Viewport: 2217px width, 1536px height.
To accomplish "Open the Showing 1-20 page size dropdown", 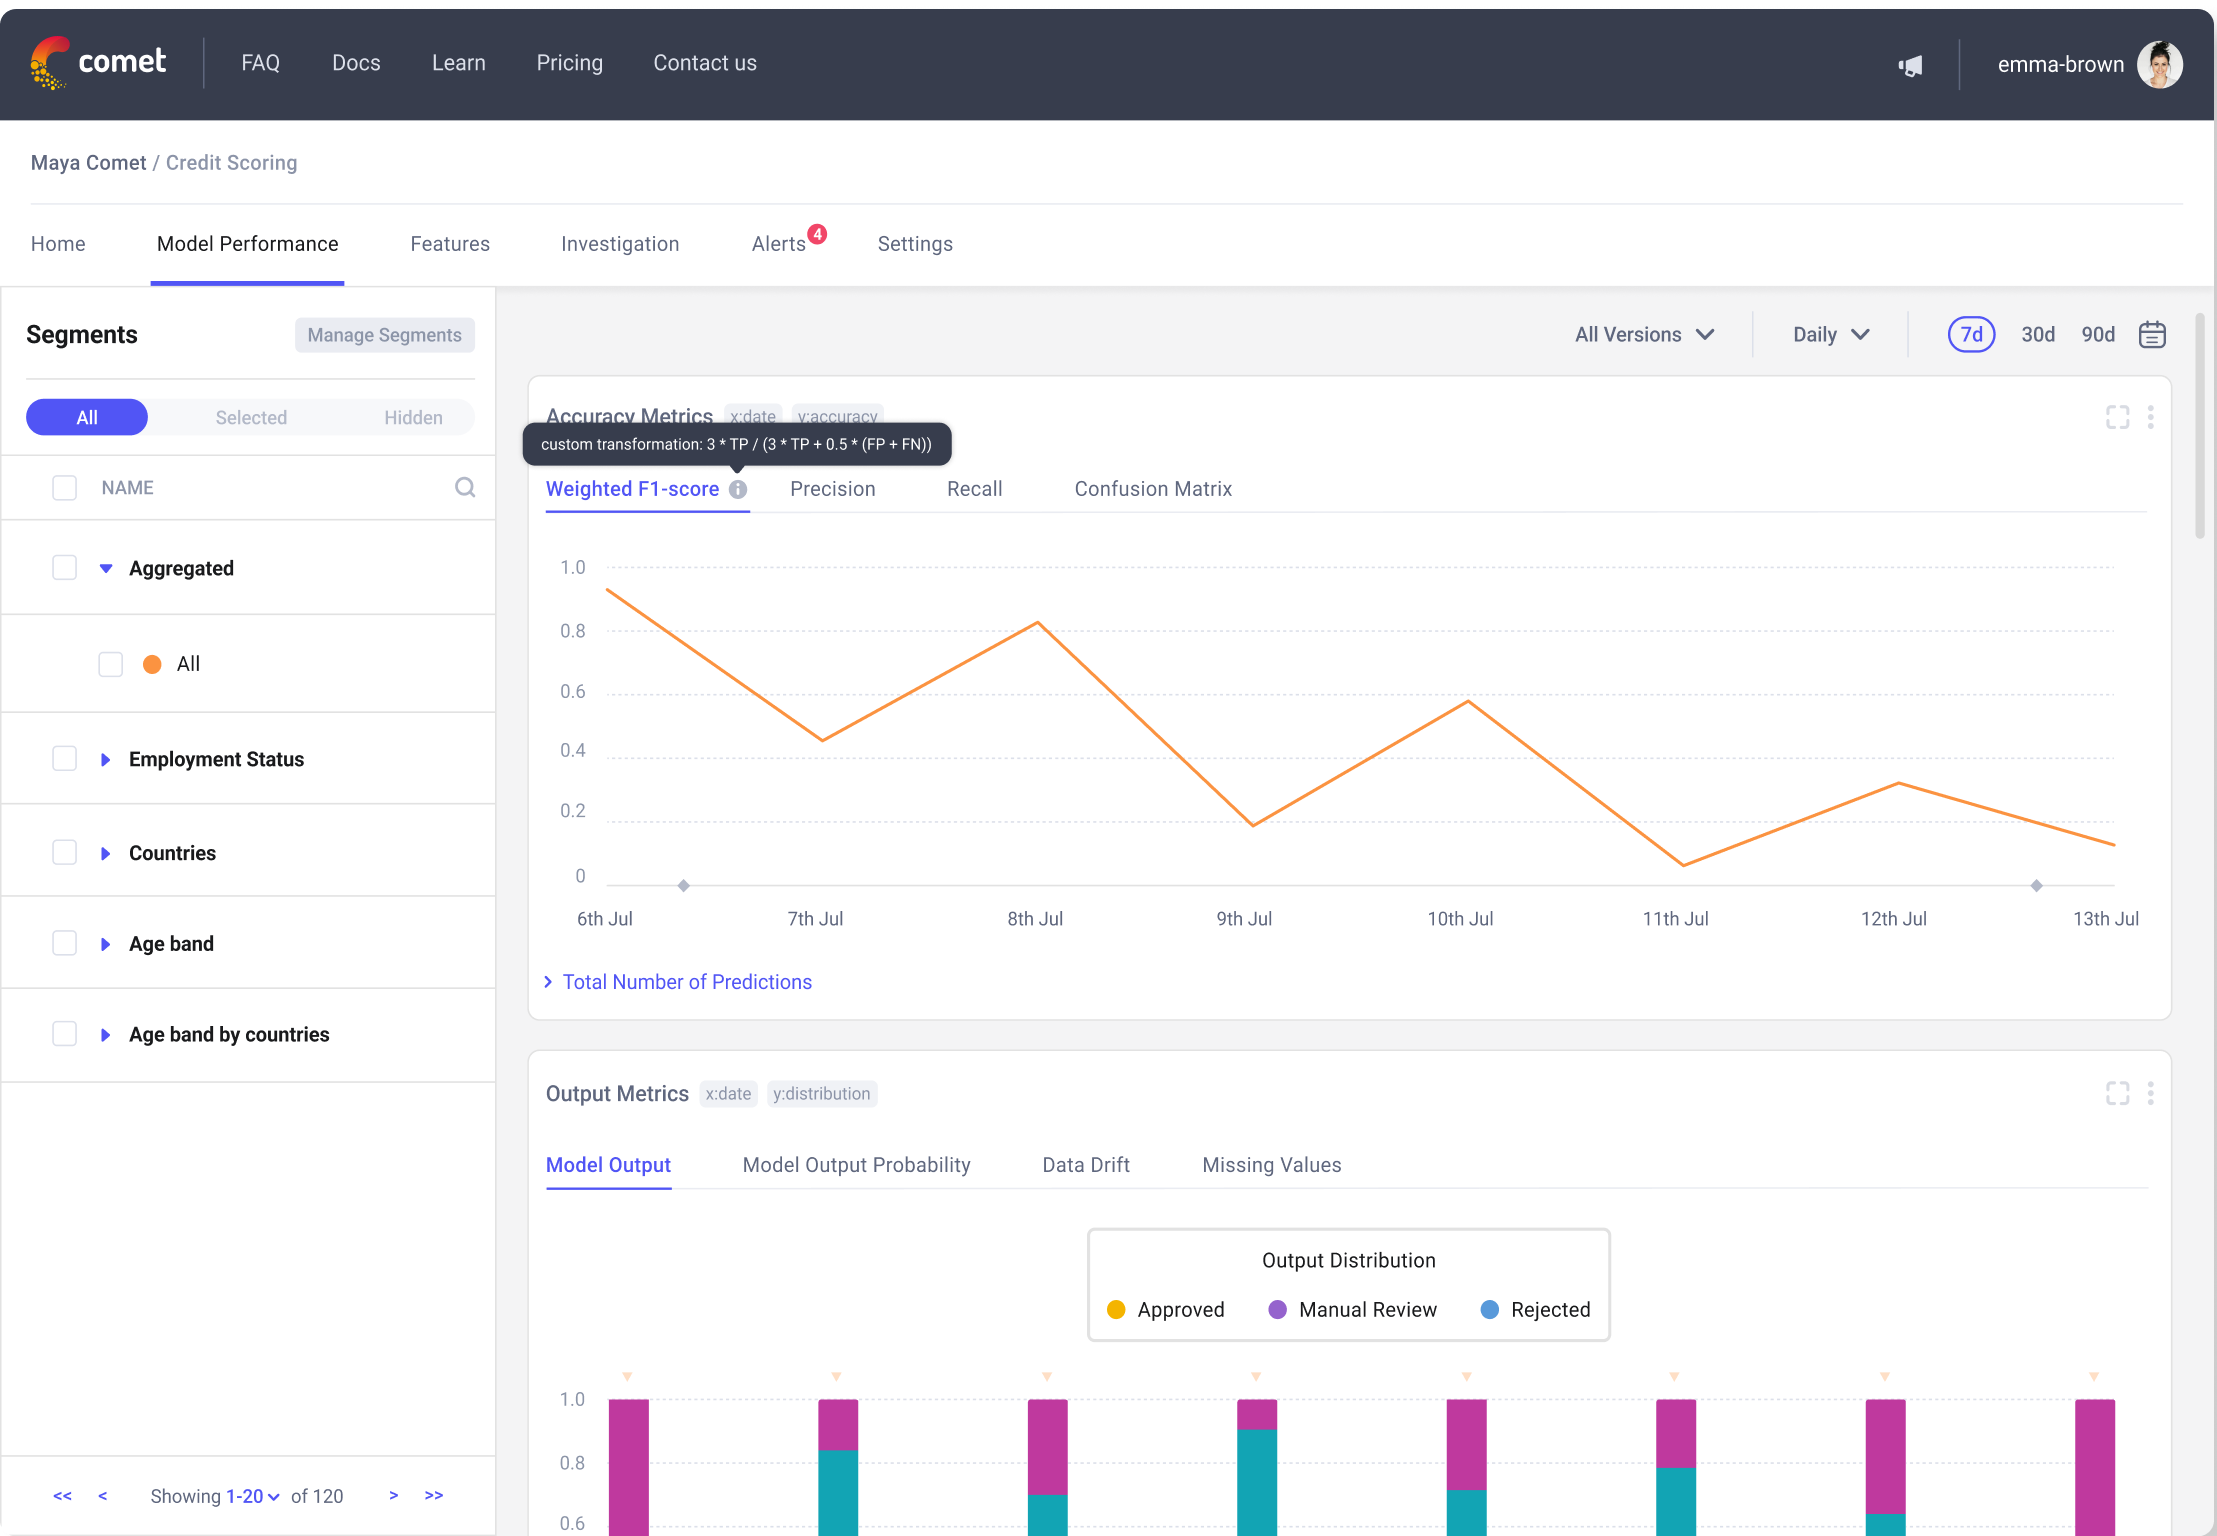I will tap(253, 1496).
